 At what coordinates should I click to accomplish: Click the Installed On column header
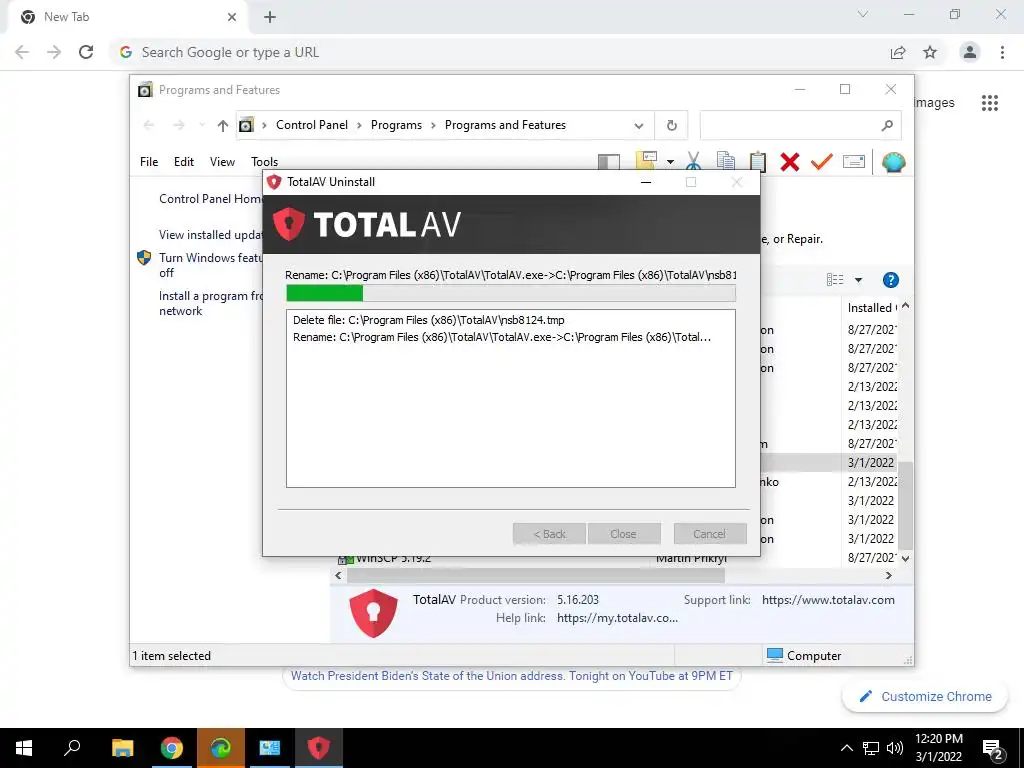coord(871,308)
